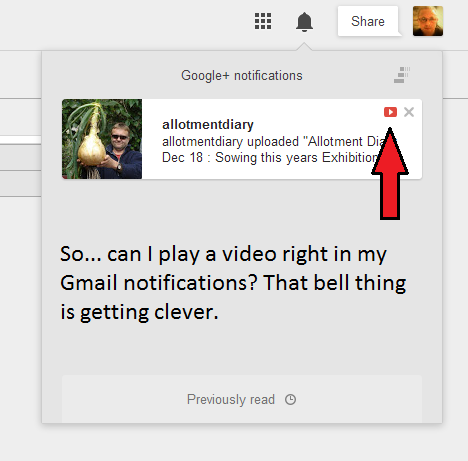Dismiss the allotmentdiary notification
This screenshot has width=468, height=461.
click(409, 112)
